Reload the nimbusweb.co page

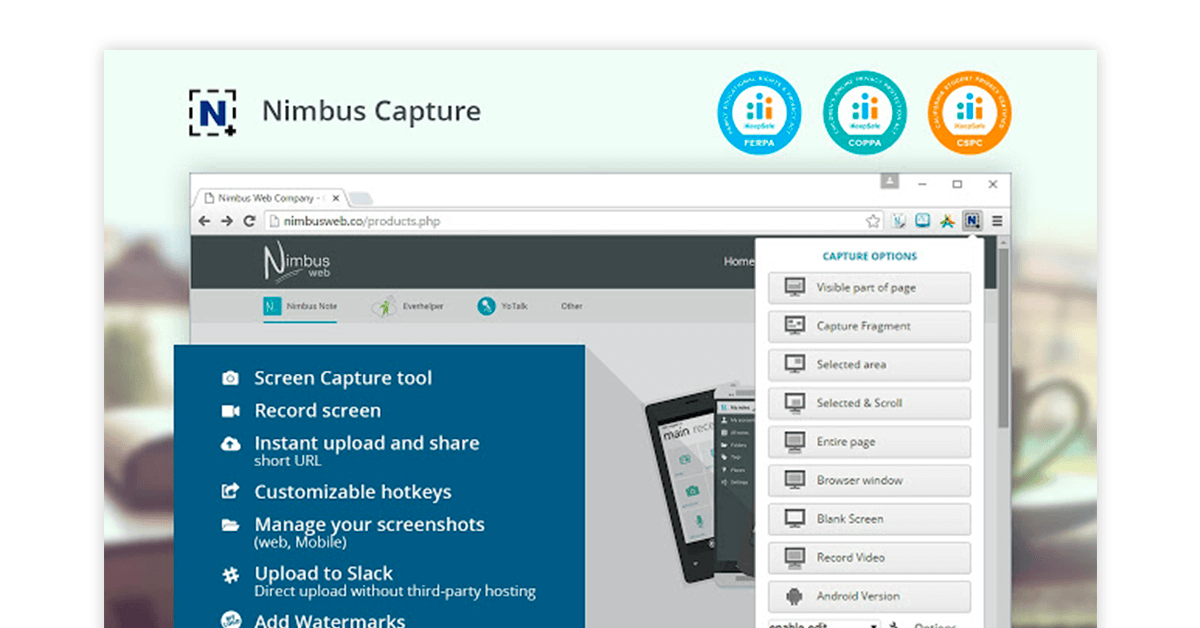250,221
